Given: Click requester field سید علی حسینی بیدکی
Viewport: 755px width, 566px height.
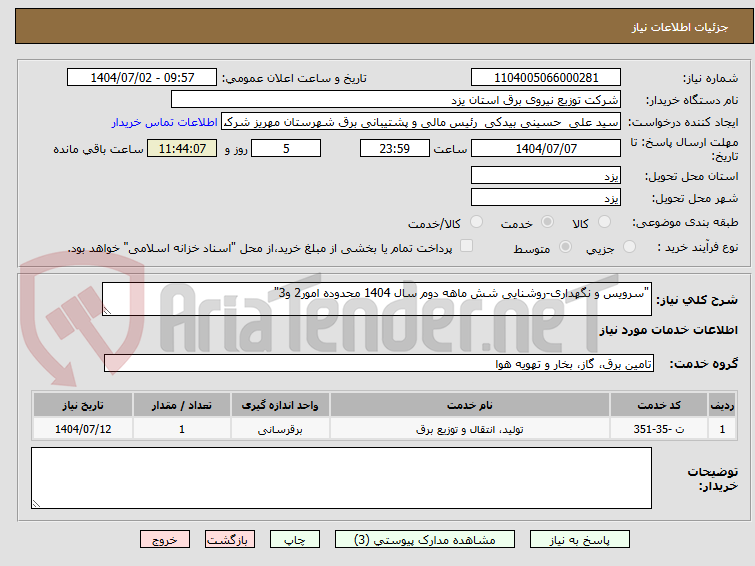Looking at the screenshot, I should point(421,122).
